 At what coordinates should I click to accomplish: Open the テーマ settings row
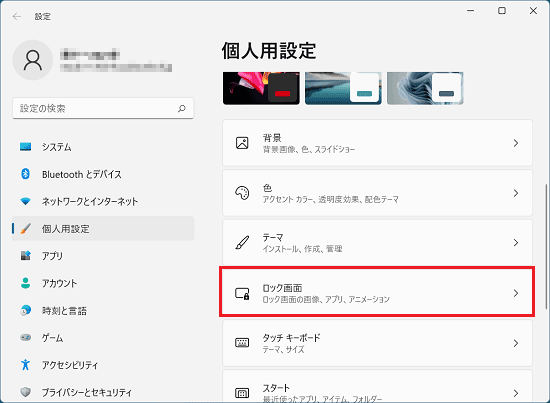(377, 243)
